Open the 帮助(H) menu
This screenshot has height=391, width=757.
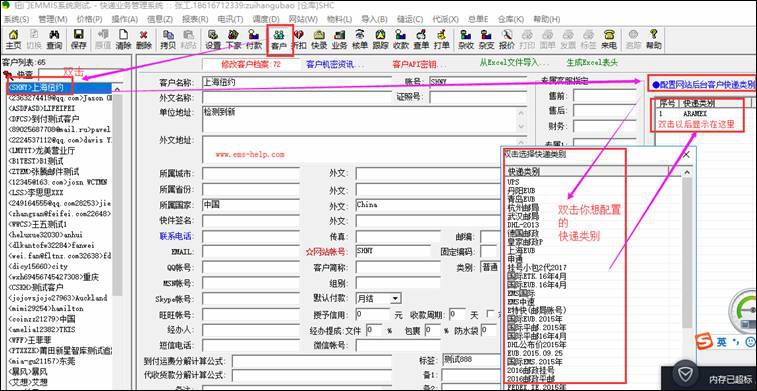point(547,19)
